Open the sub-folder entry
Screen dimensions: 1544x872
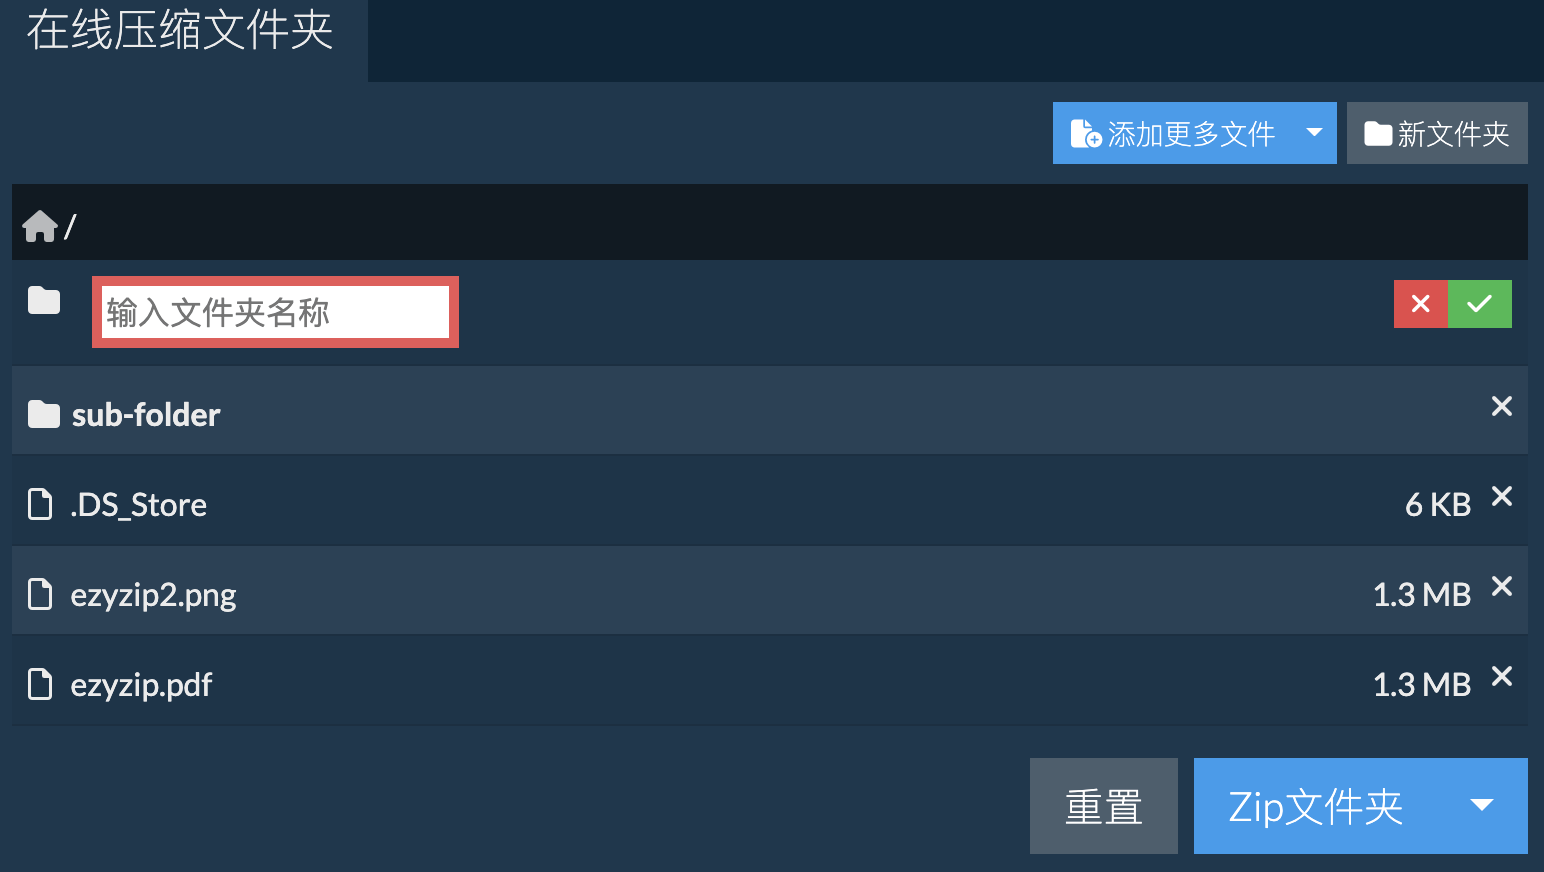coord(146,415)
